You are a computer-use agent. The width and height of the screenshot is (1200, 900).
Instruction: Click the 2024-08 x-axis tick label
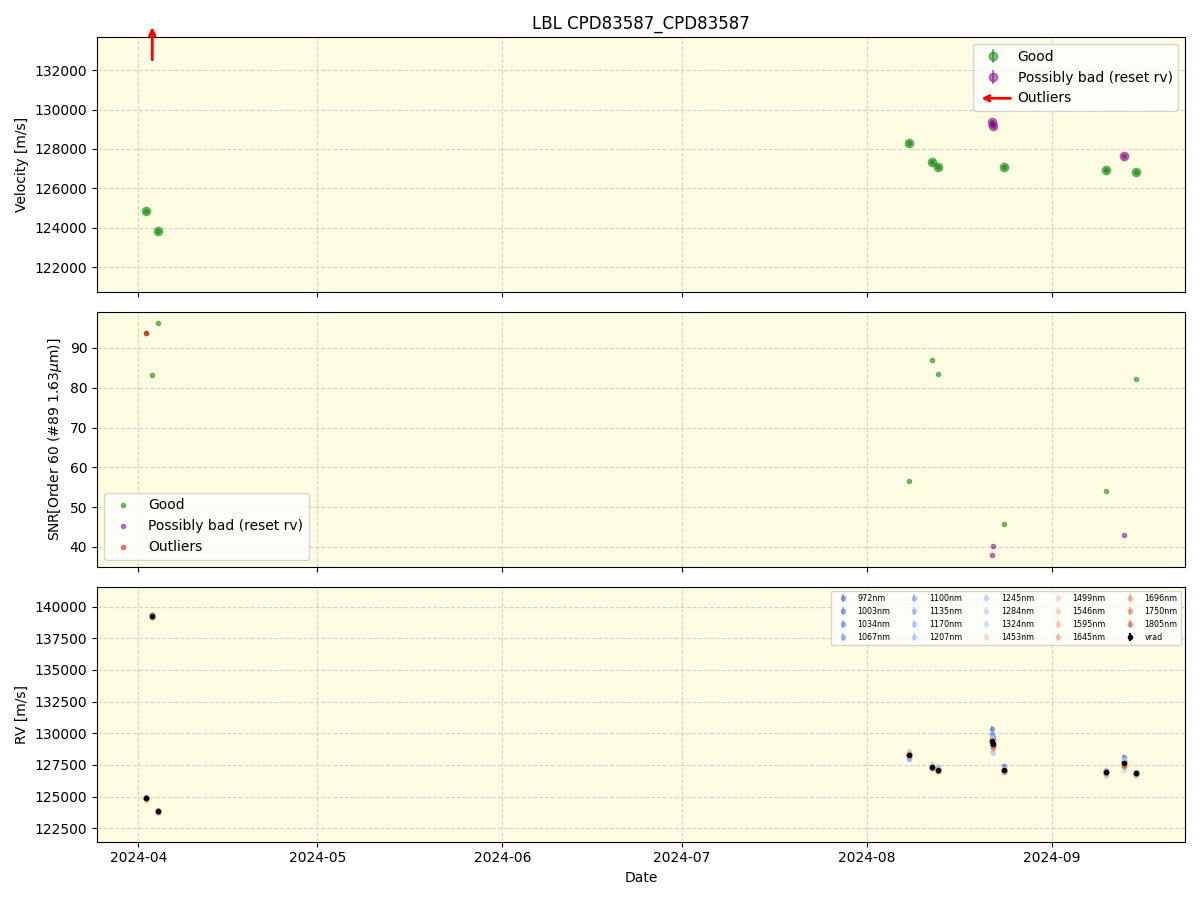[867, 857]
